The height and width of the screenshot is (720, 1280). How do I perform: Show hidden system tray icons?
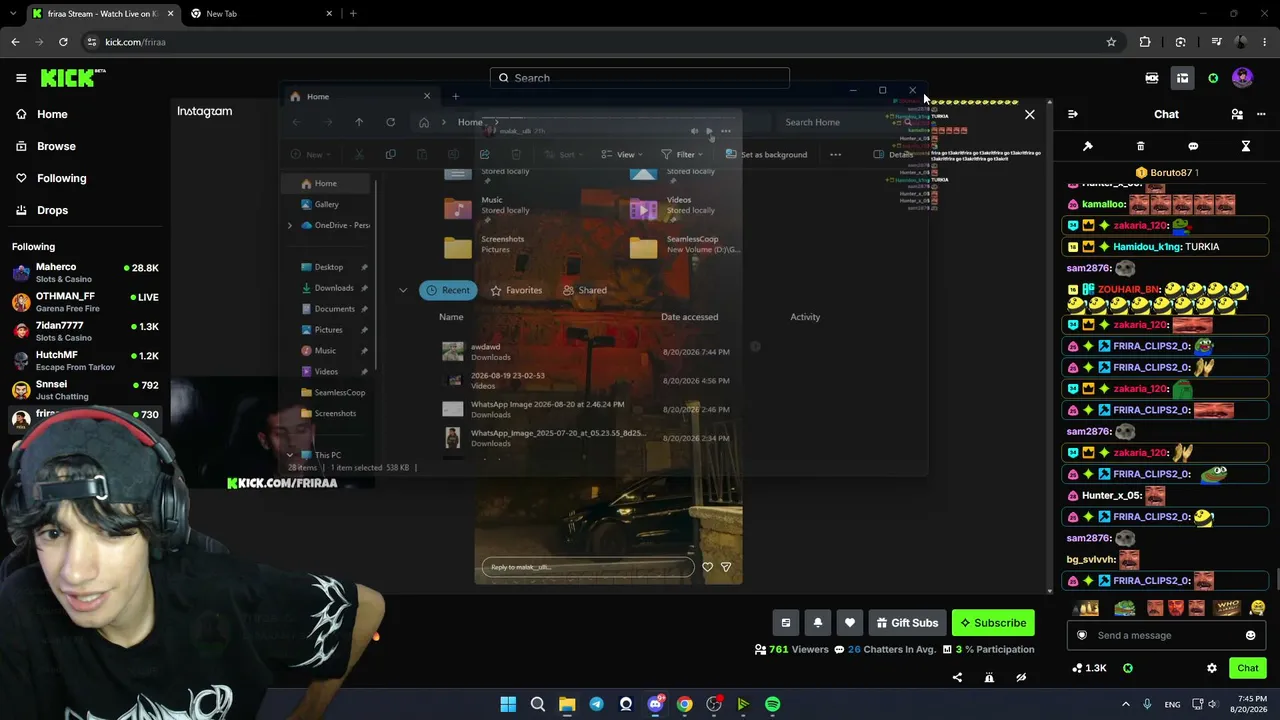pyautogui.click(x=1125, y=704)
